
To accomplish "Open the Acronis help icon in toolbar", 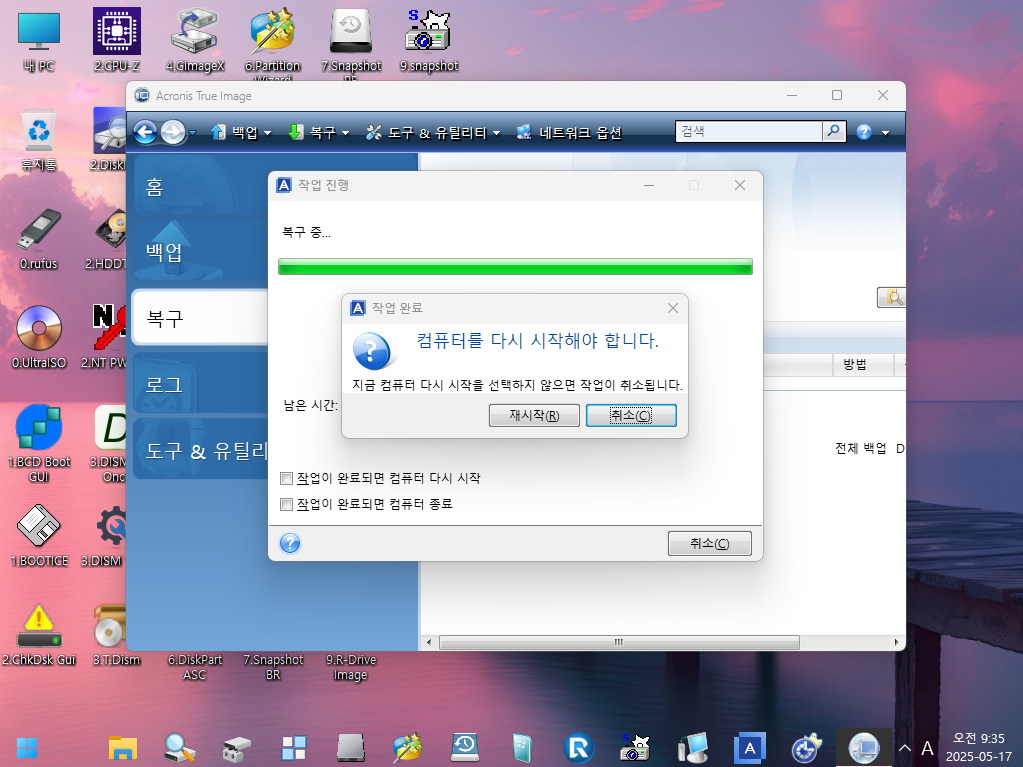I will pos(864,132).
